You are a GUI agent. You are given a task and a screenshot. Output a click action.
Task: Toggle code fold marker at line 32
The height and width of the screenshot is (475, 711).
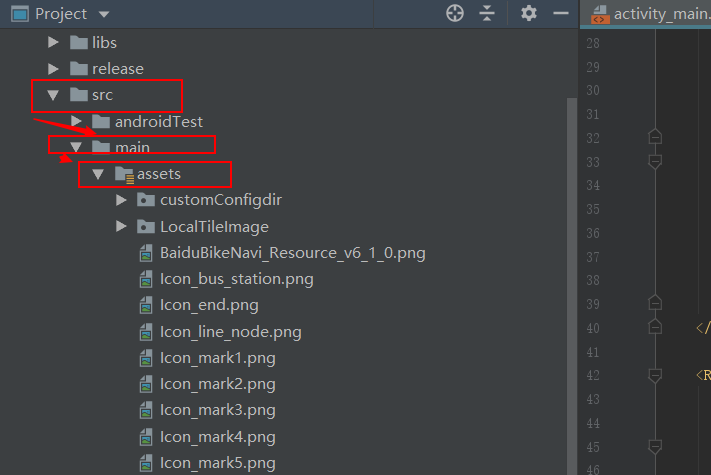(x=655, y=137)
